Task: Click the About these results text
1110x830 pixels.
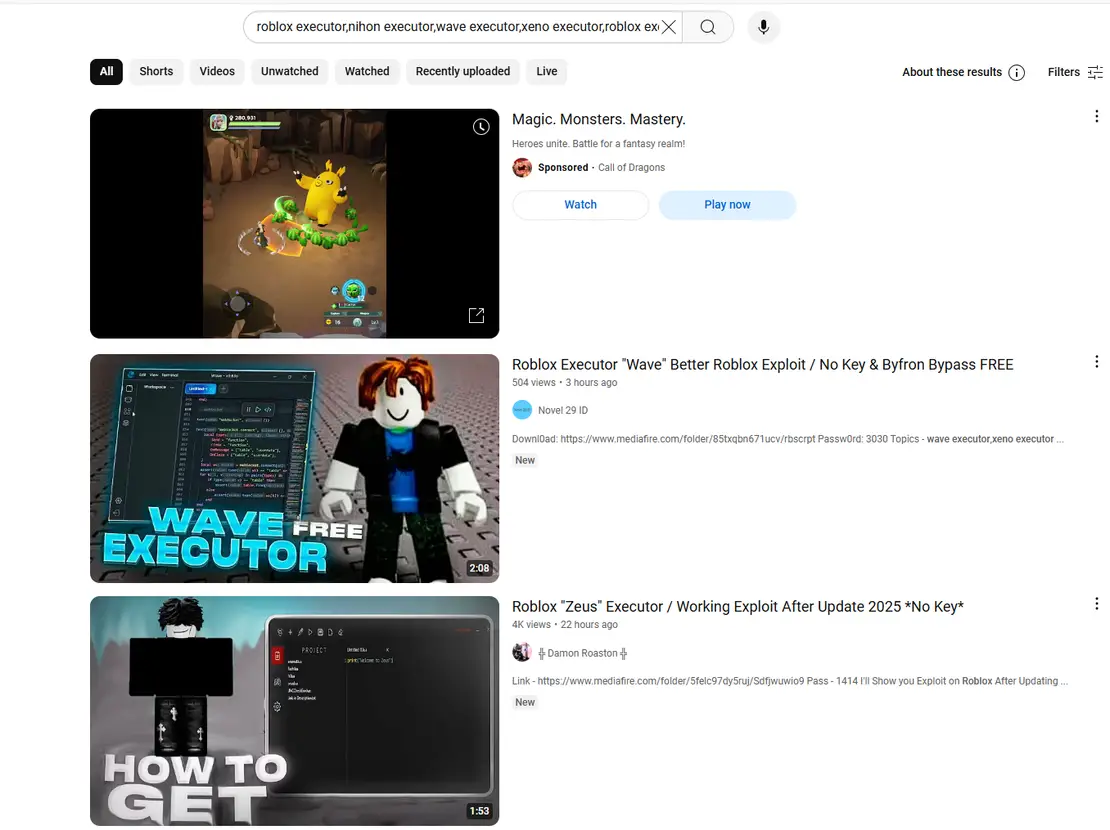Action: coord(951,72)
